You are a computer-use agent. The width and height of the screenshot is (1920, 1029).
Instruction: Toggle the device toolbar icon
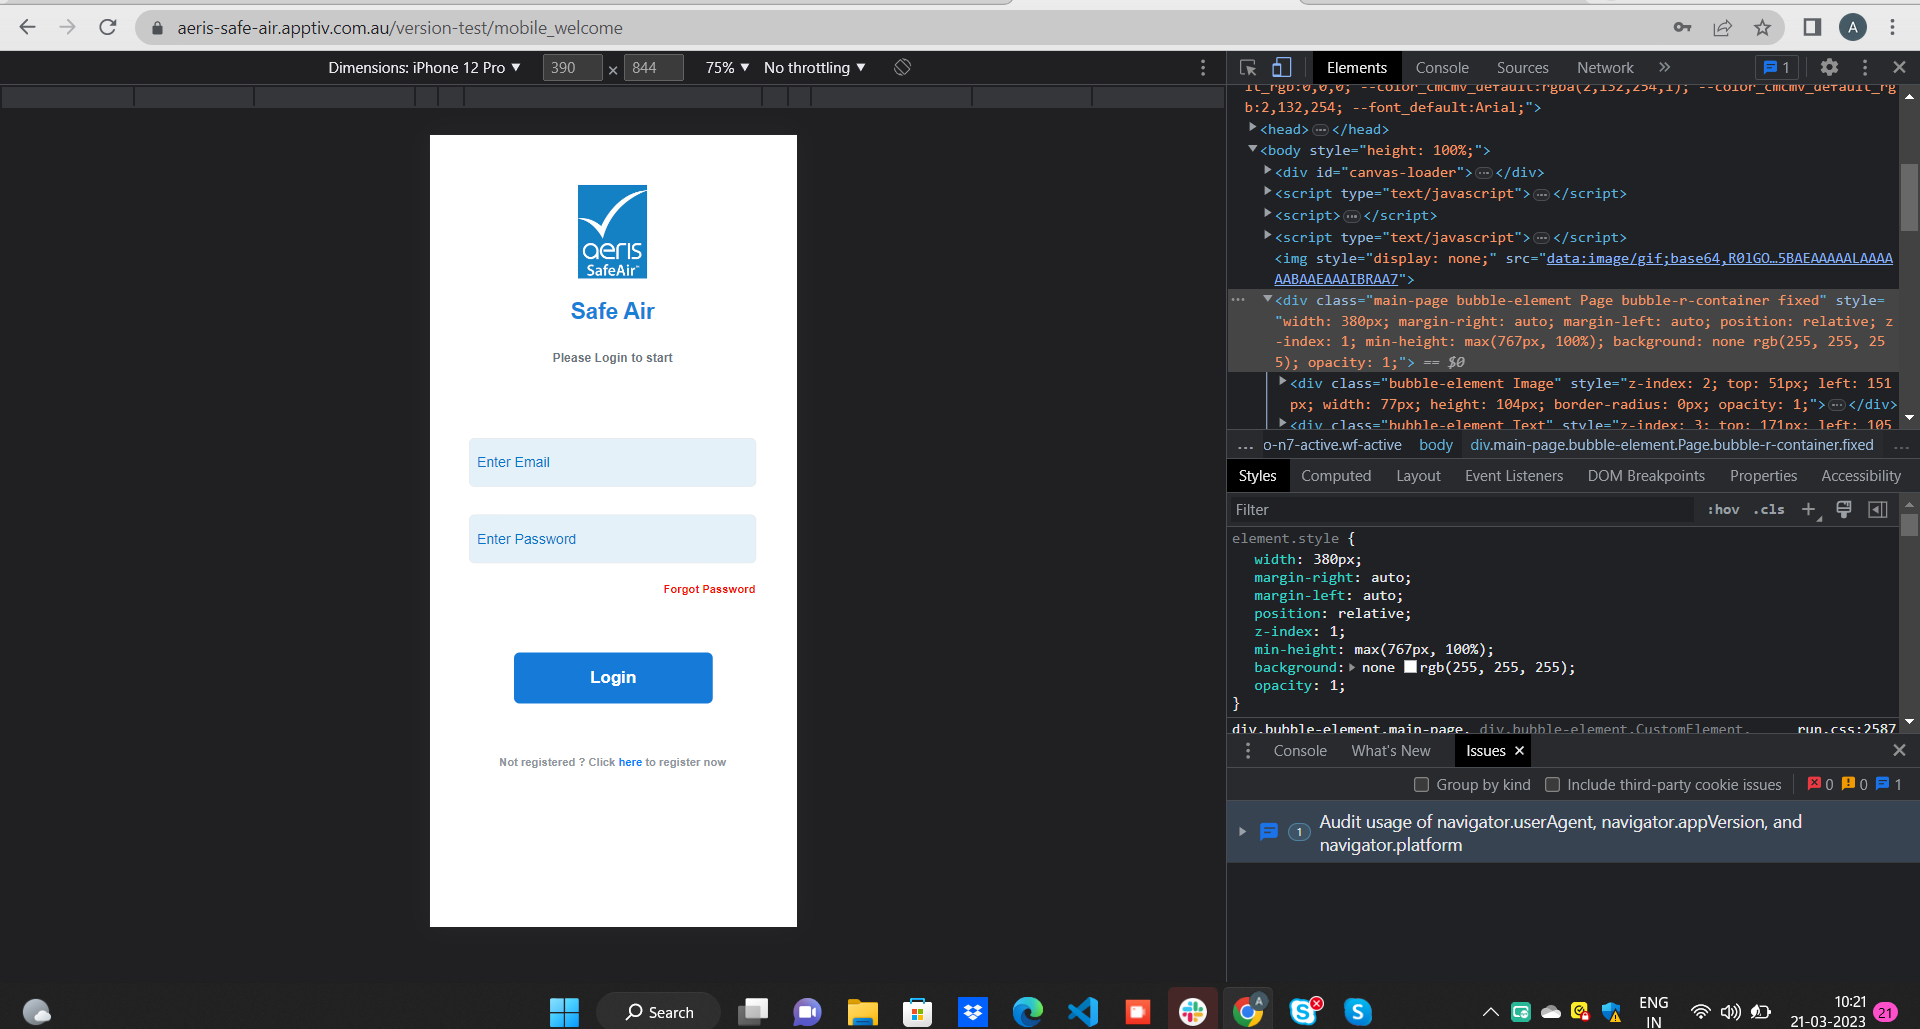(x=1281, y=68)
